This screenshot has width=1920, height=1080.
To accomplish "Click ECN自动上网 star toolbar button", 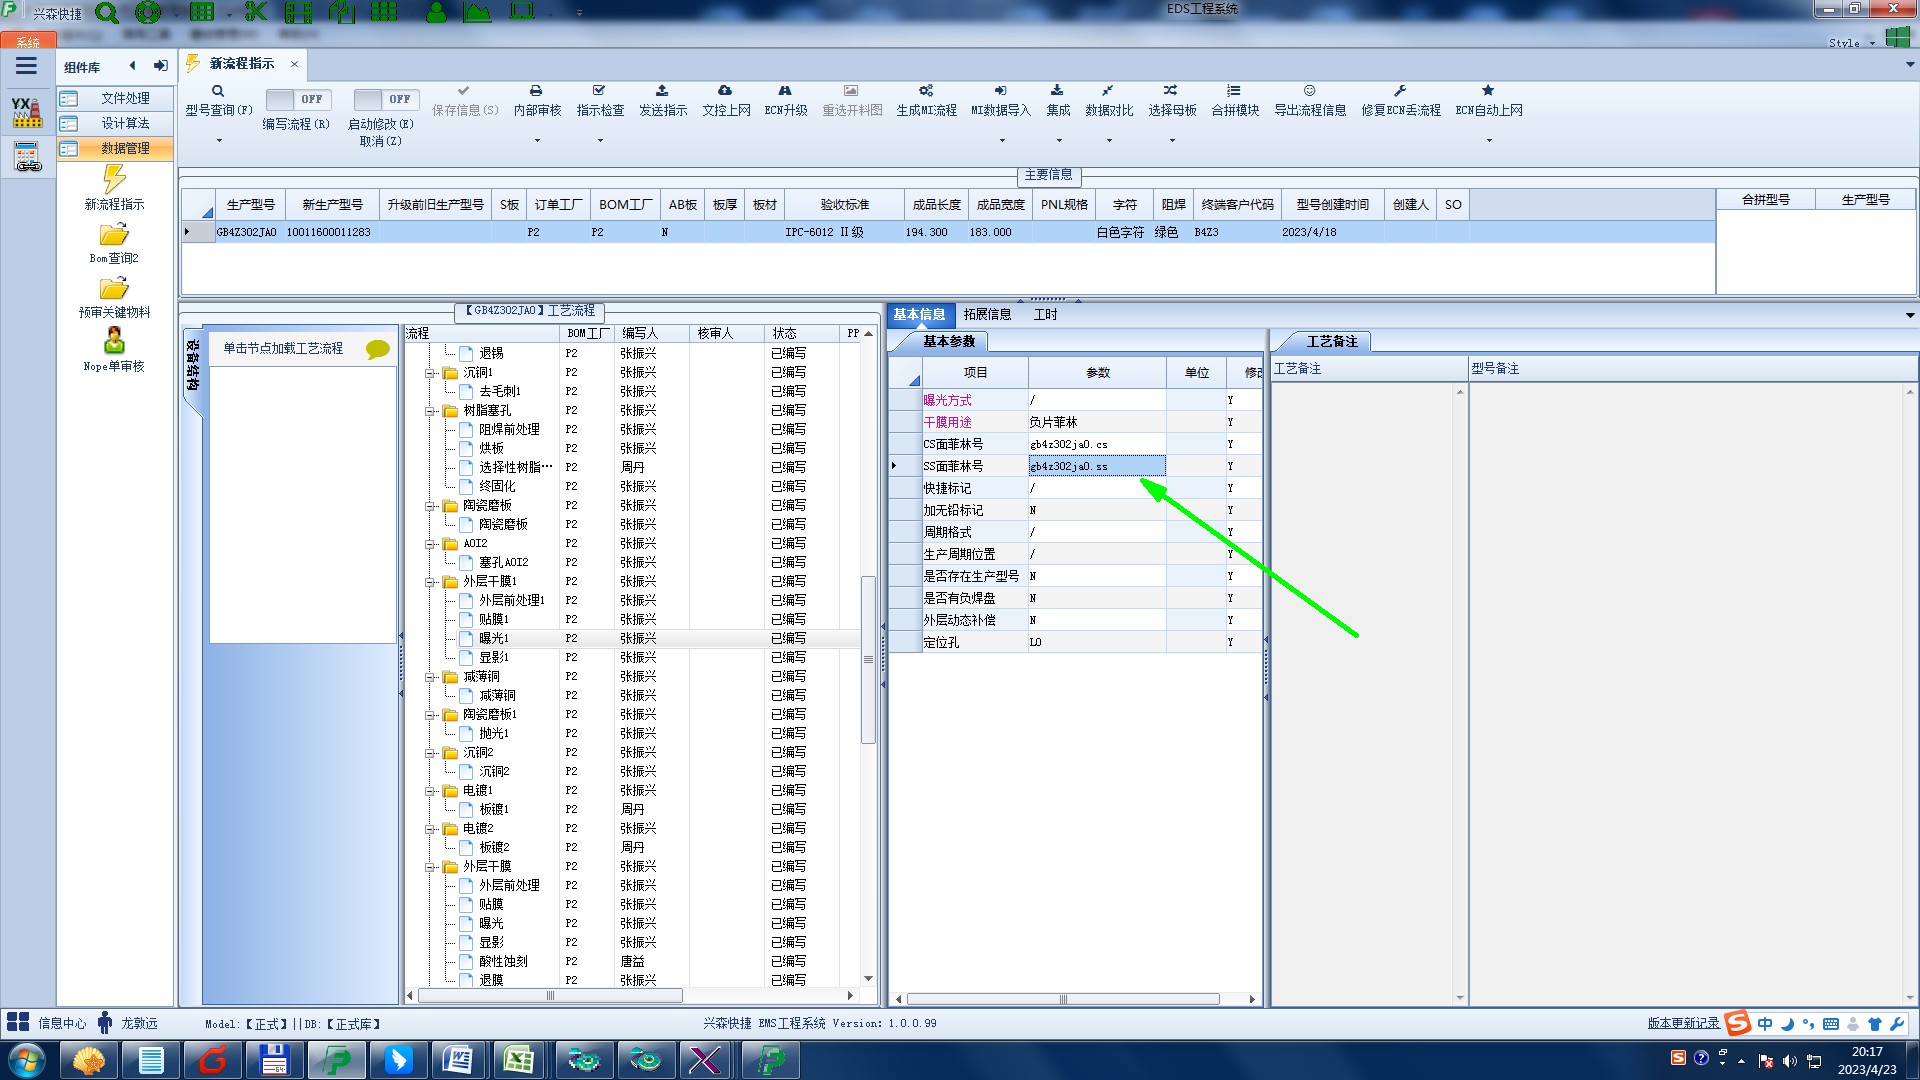I will coord(1489,100).
